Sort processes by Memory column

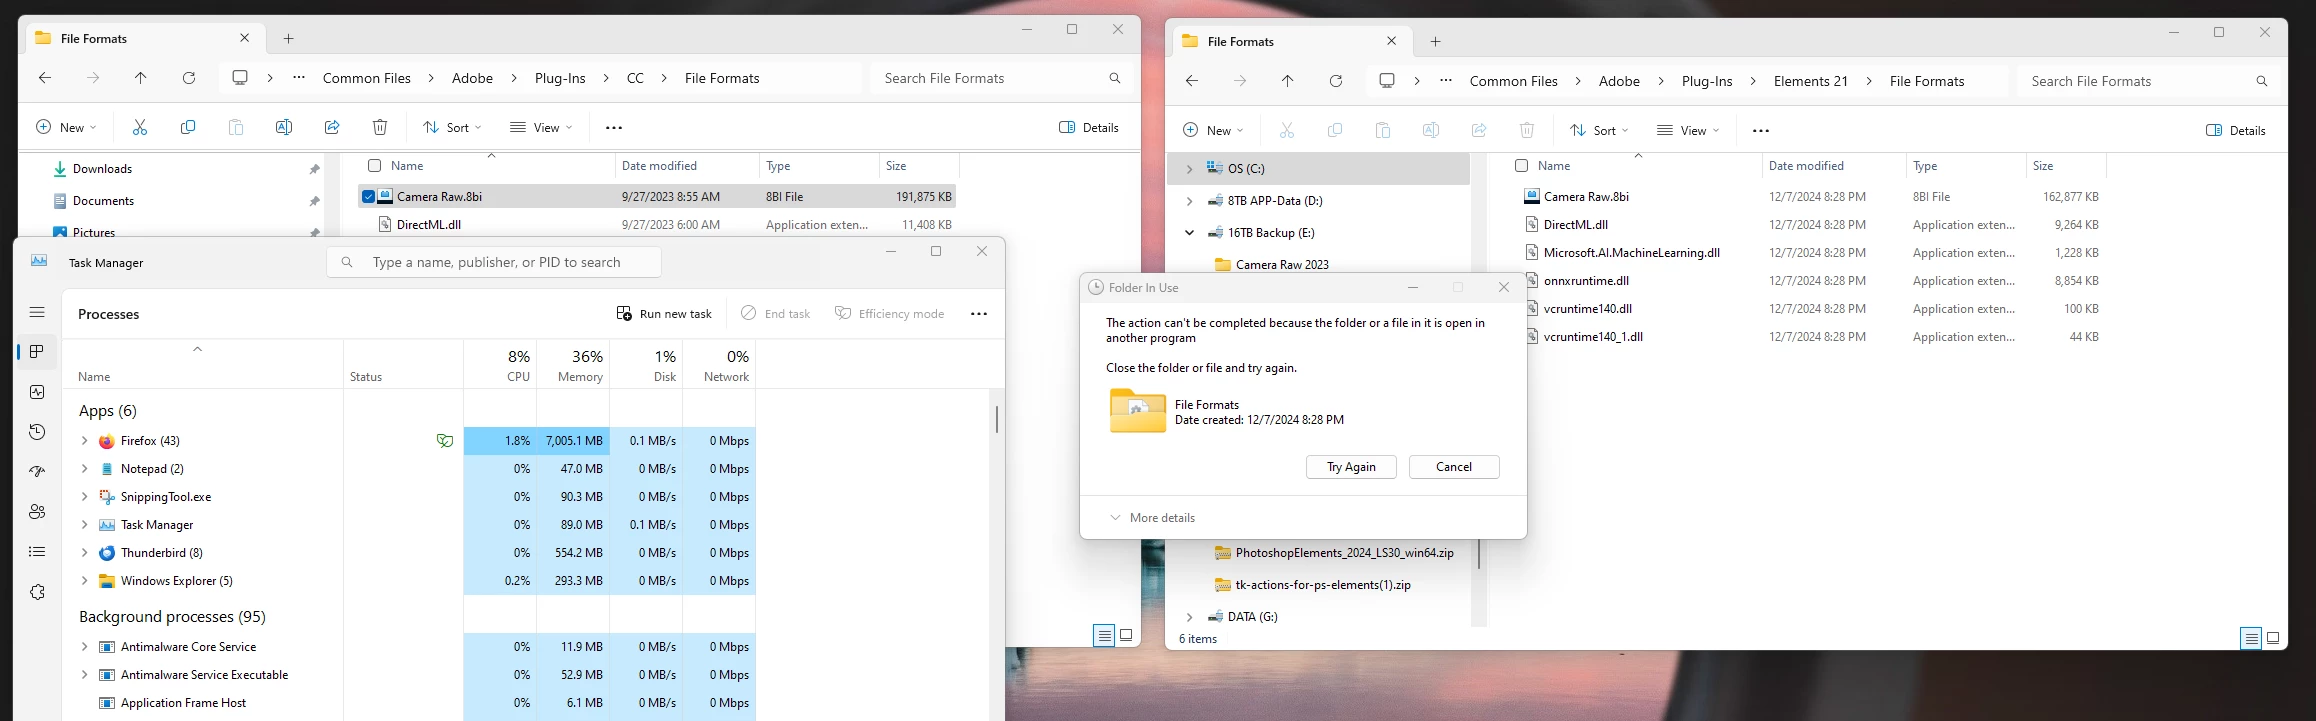573,365
